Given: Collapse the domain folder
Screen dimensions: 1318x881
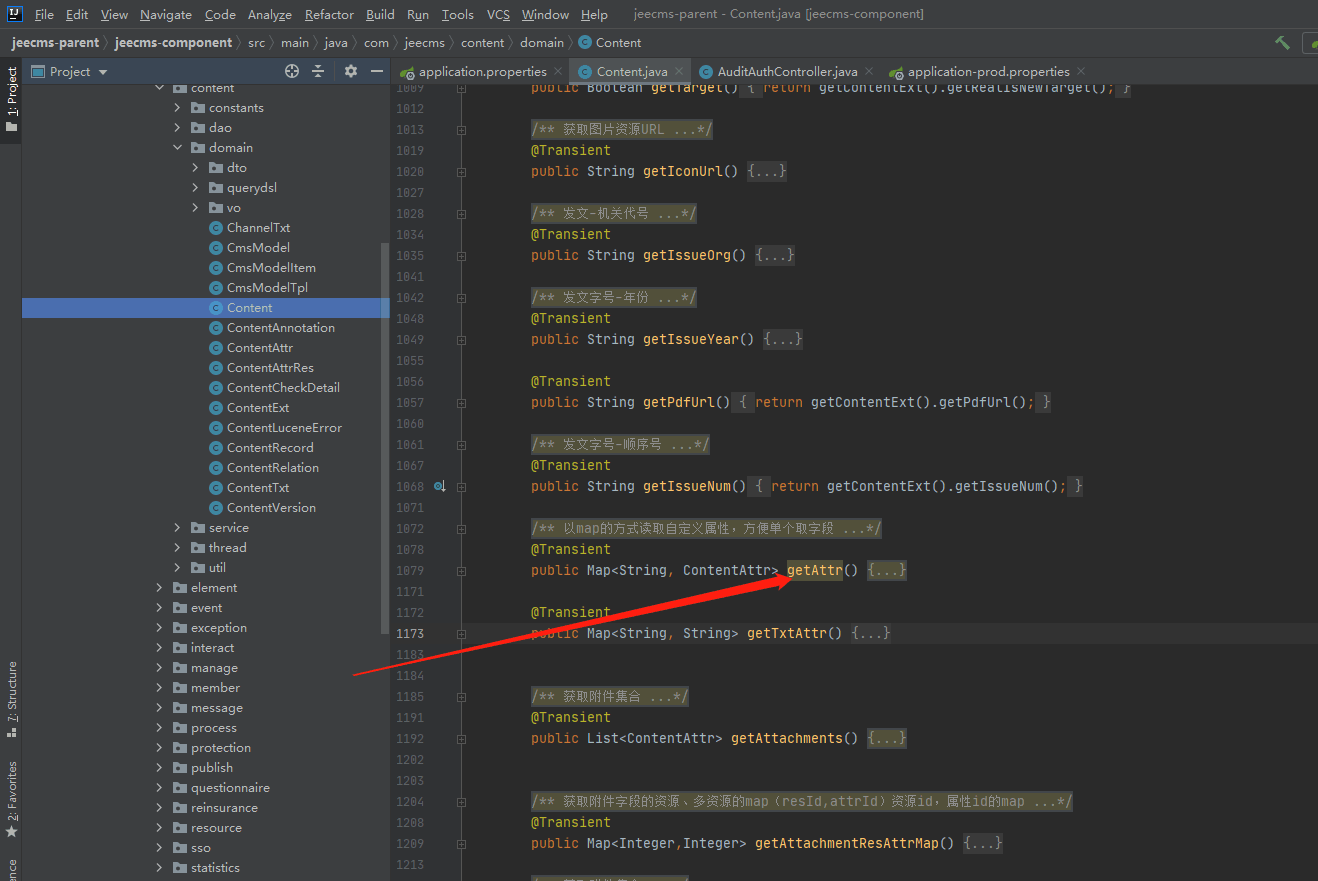Looking at the screenshot, I should (x=177, y=148).
